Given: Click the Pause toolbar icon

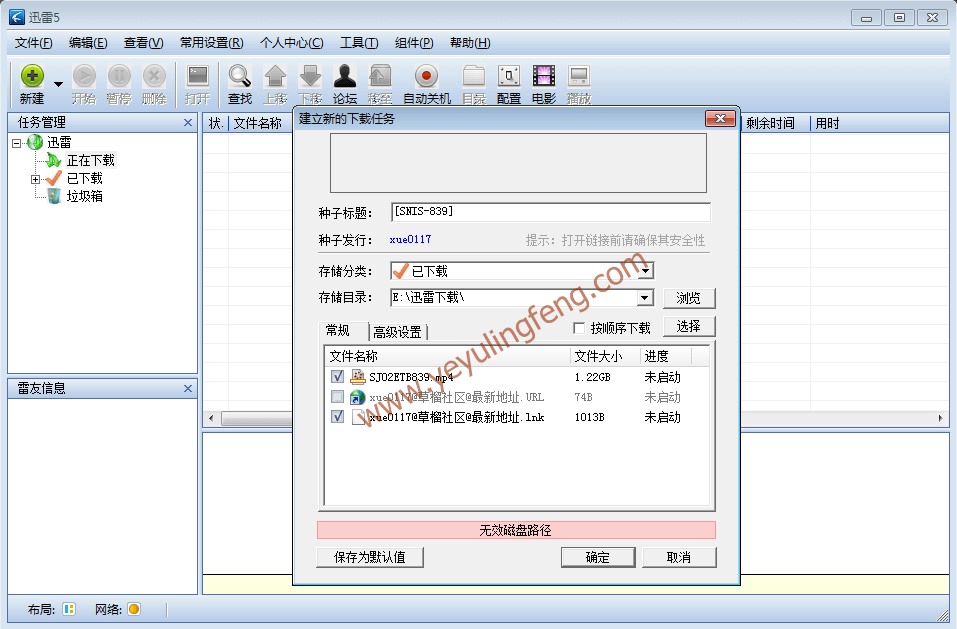Looking at the screenshot, I should (119, 76).
